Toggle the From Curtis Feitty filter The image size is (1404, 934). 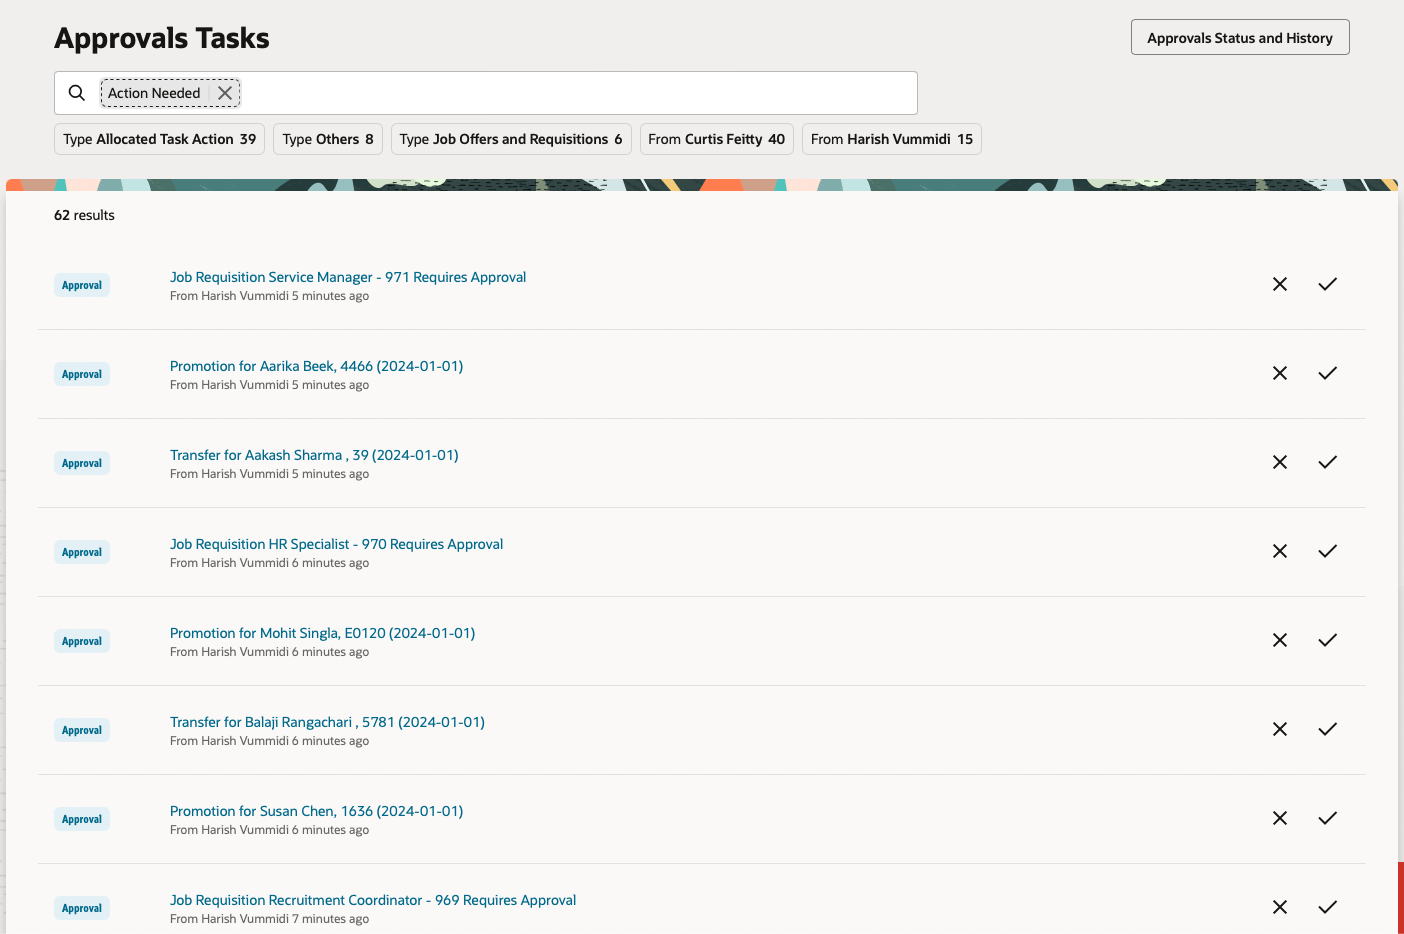[x=716, y=139]
